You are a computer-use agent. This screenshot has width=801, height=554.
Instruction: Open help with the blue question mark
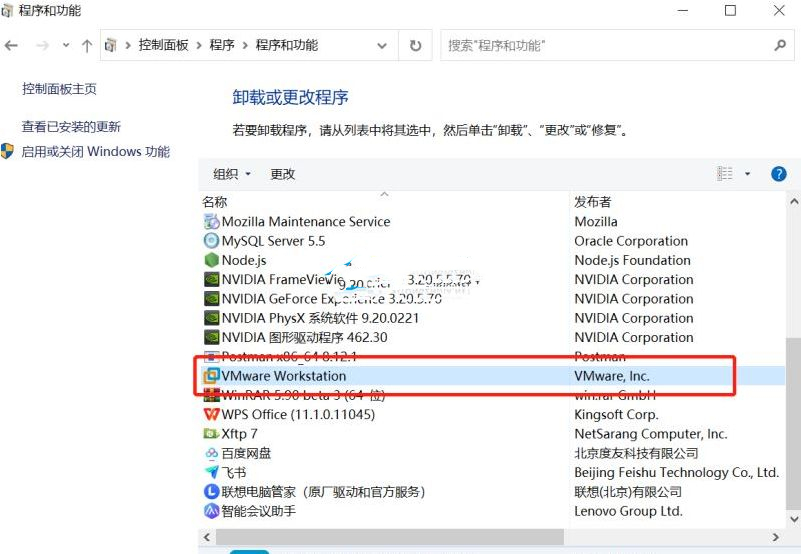[x=779, y=174]
